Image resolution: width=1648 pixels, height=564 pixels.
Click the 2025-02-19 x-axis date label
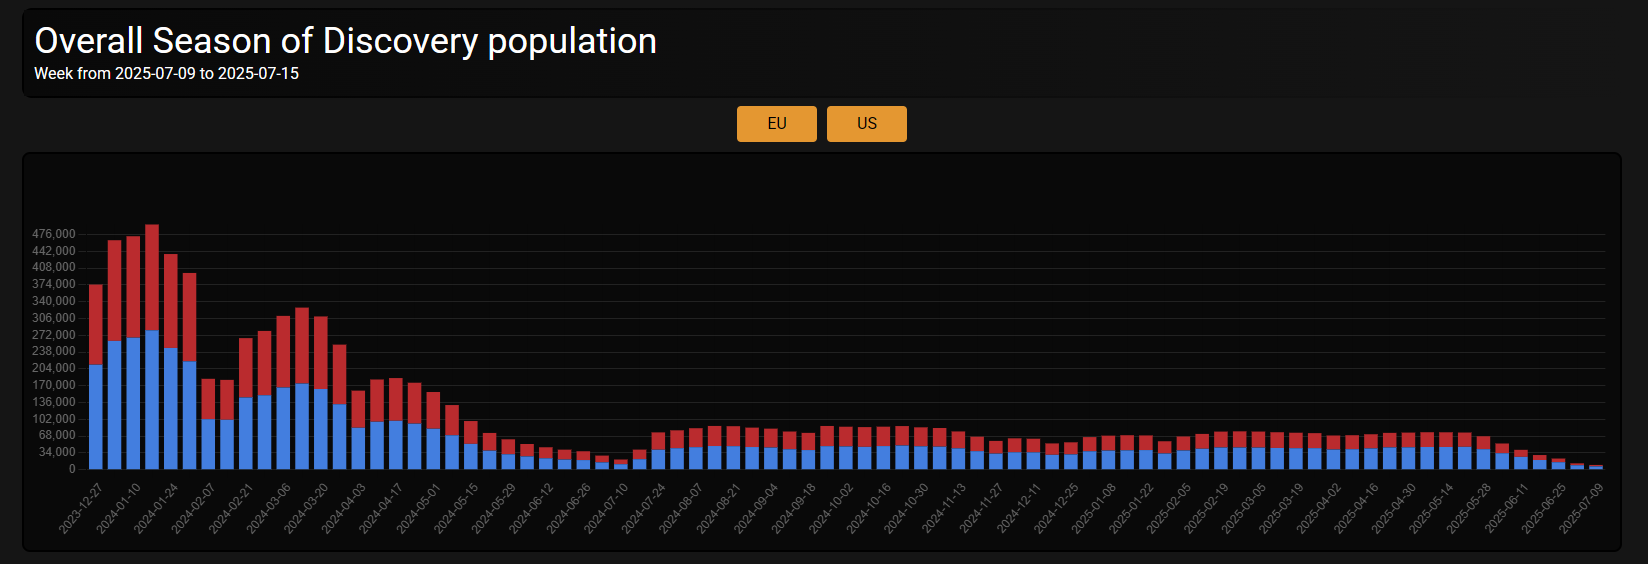(1206, 508)
